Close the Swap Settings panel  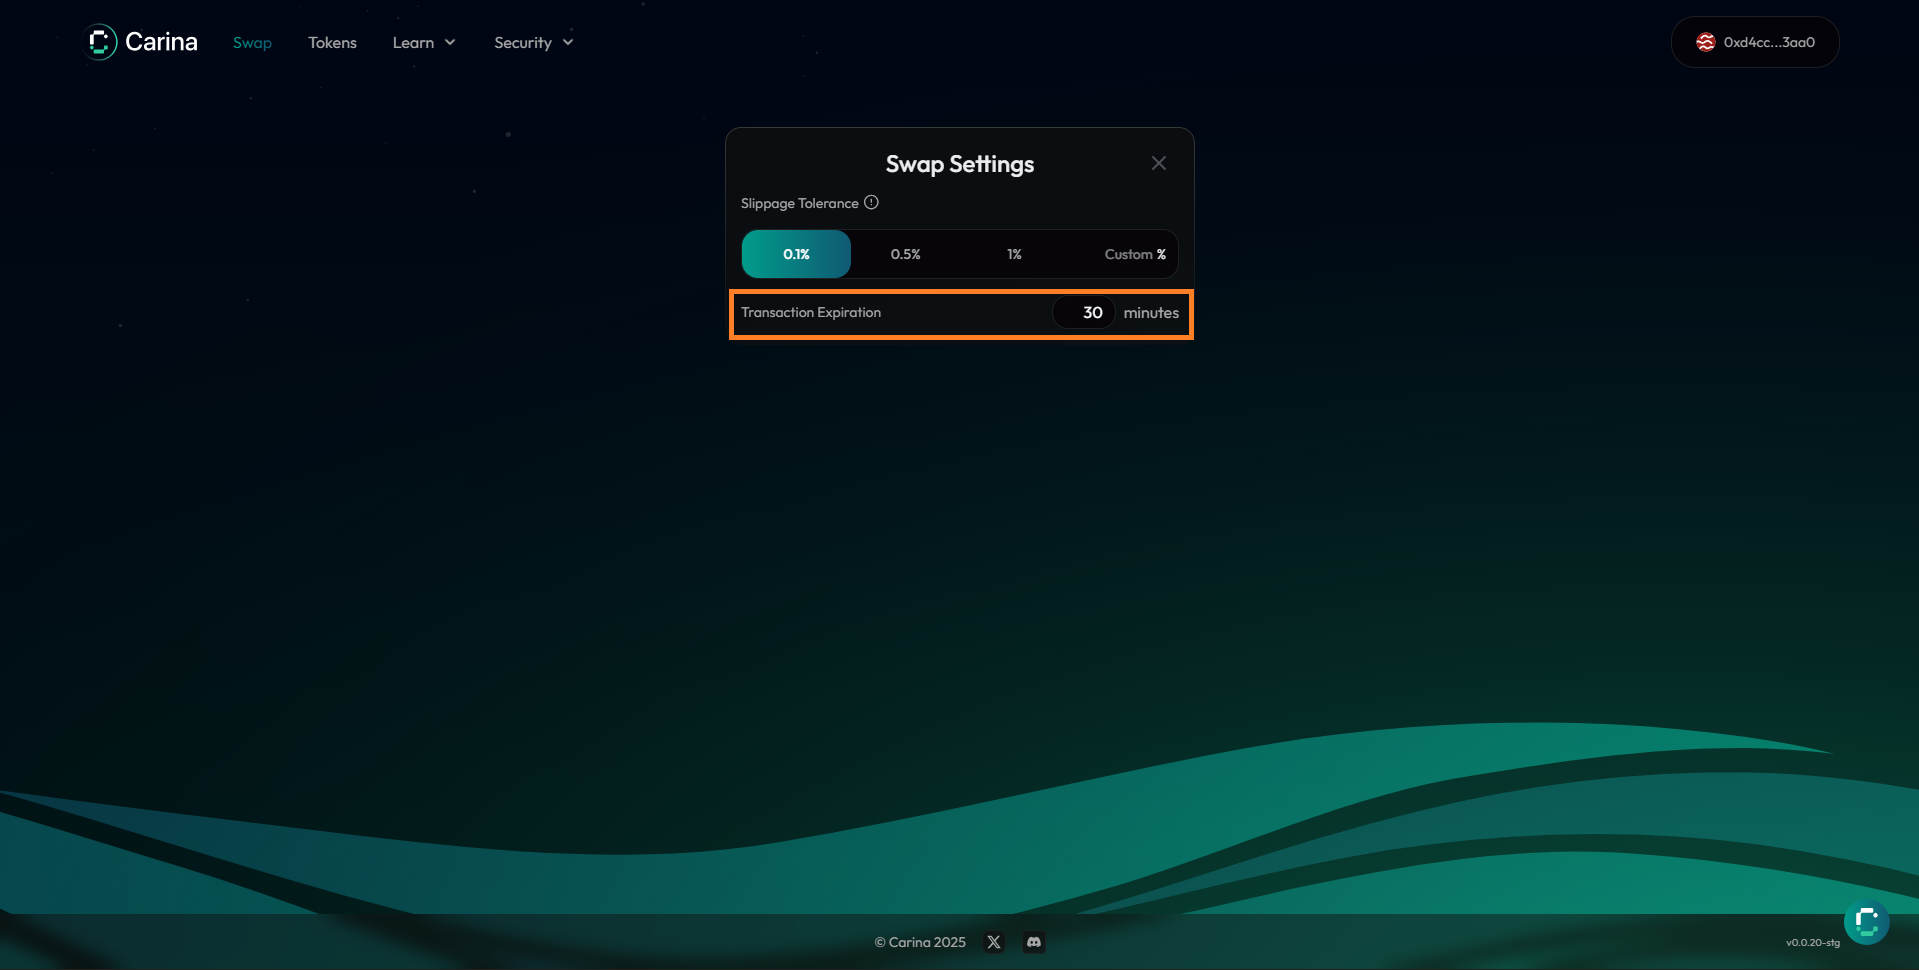coord(1158,163)
